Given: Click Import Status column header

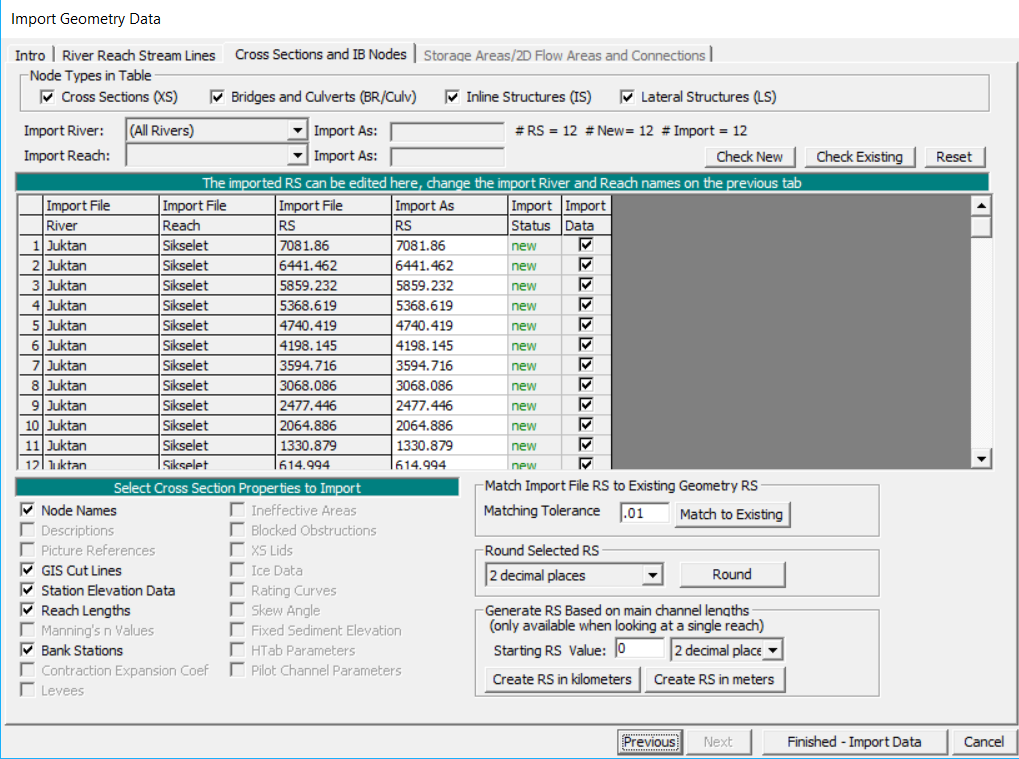Looking at the screenshot, I should point(534,216).
